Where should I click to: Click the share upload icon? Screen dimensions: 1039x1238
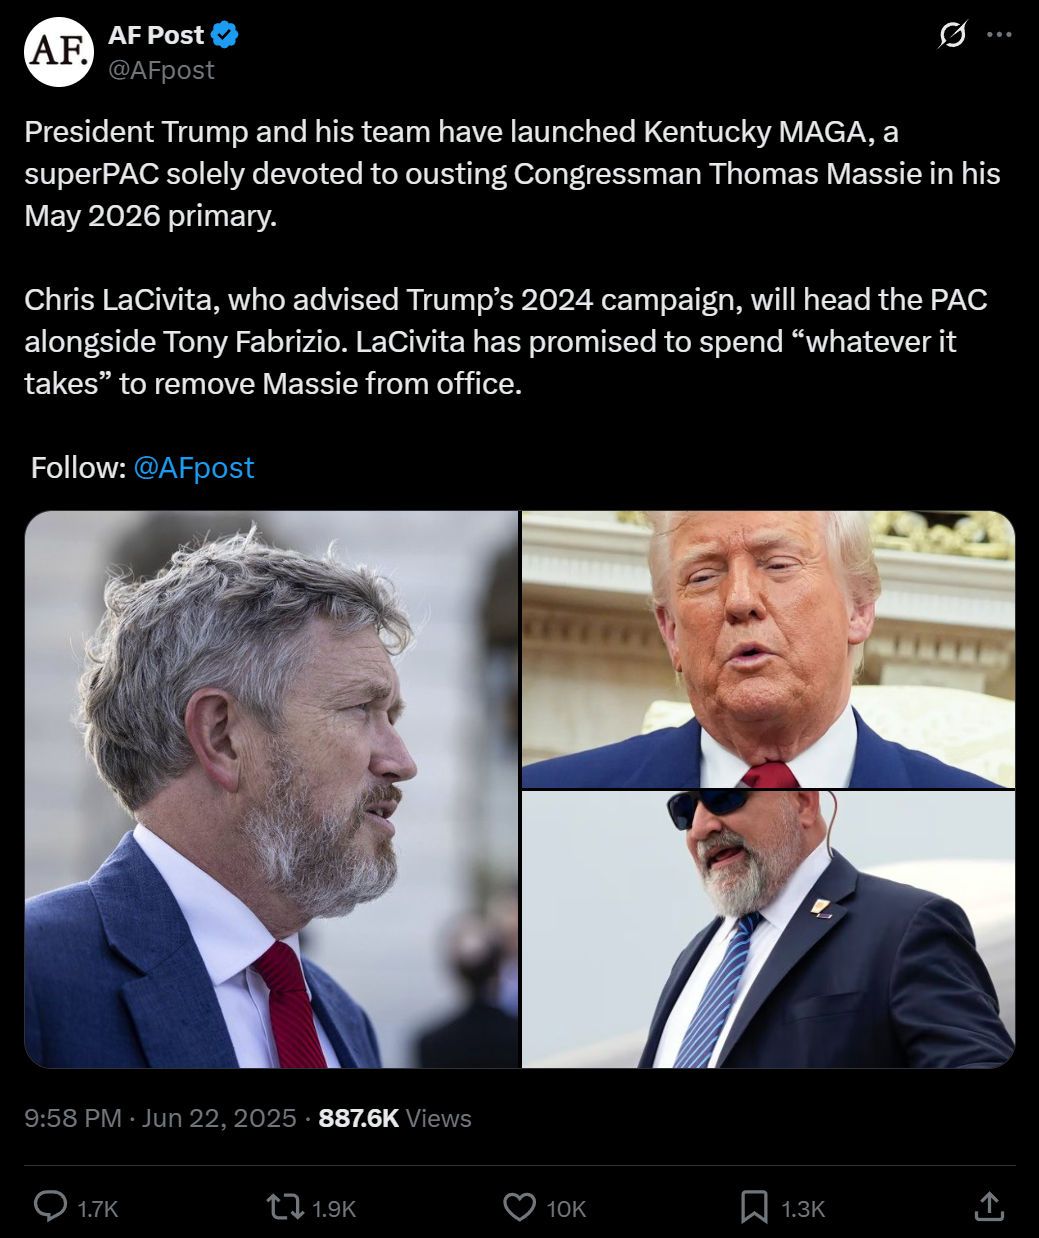989,1207
